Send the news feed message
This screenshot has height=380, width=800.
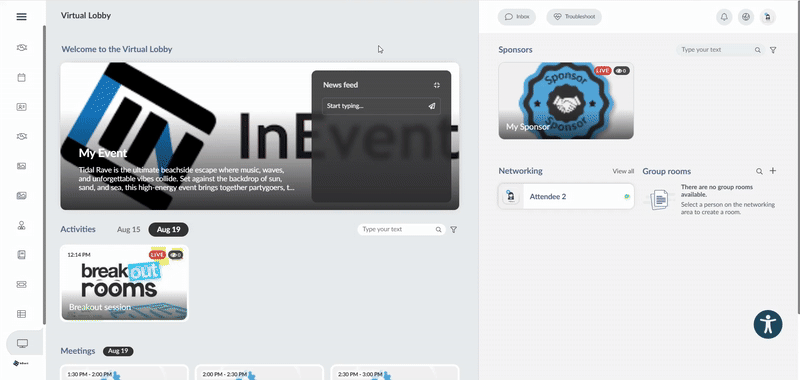pos(432,106)
